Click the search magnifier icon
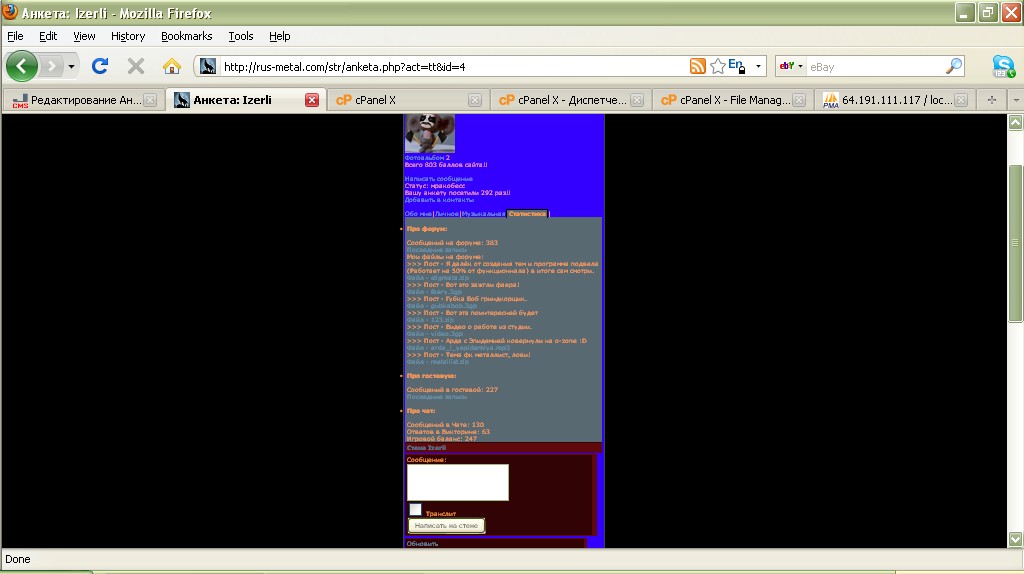 click(954, 66)
